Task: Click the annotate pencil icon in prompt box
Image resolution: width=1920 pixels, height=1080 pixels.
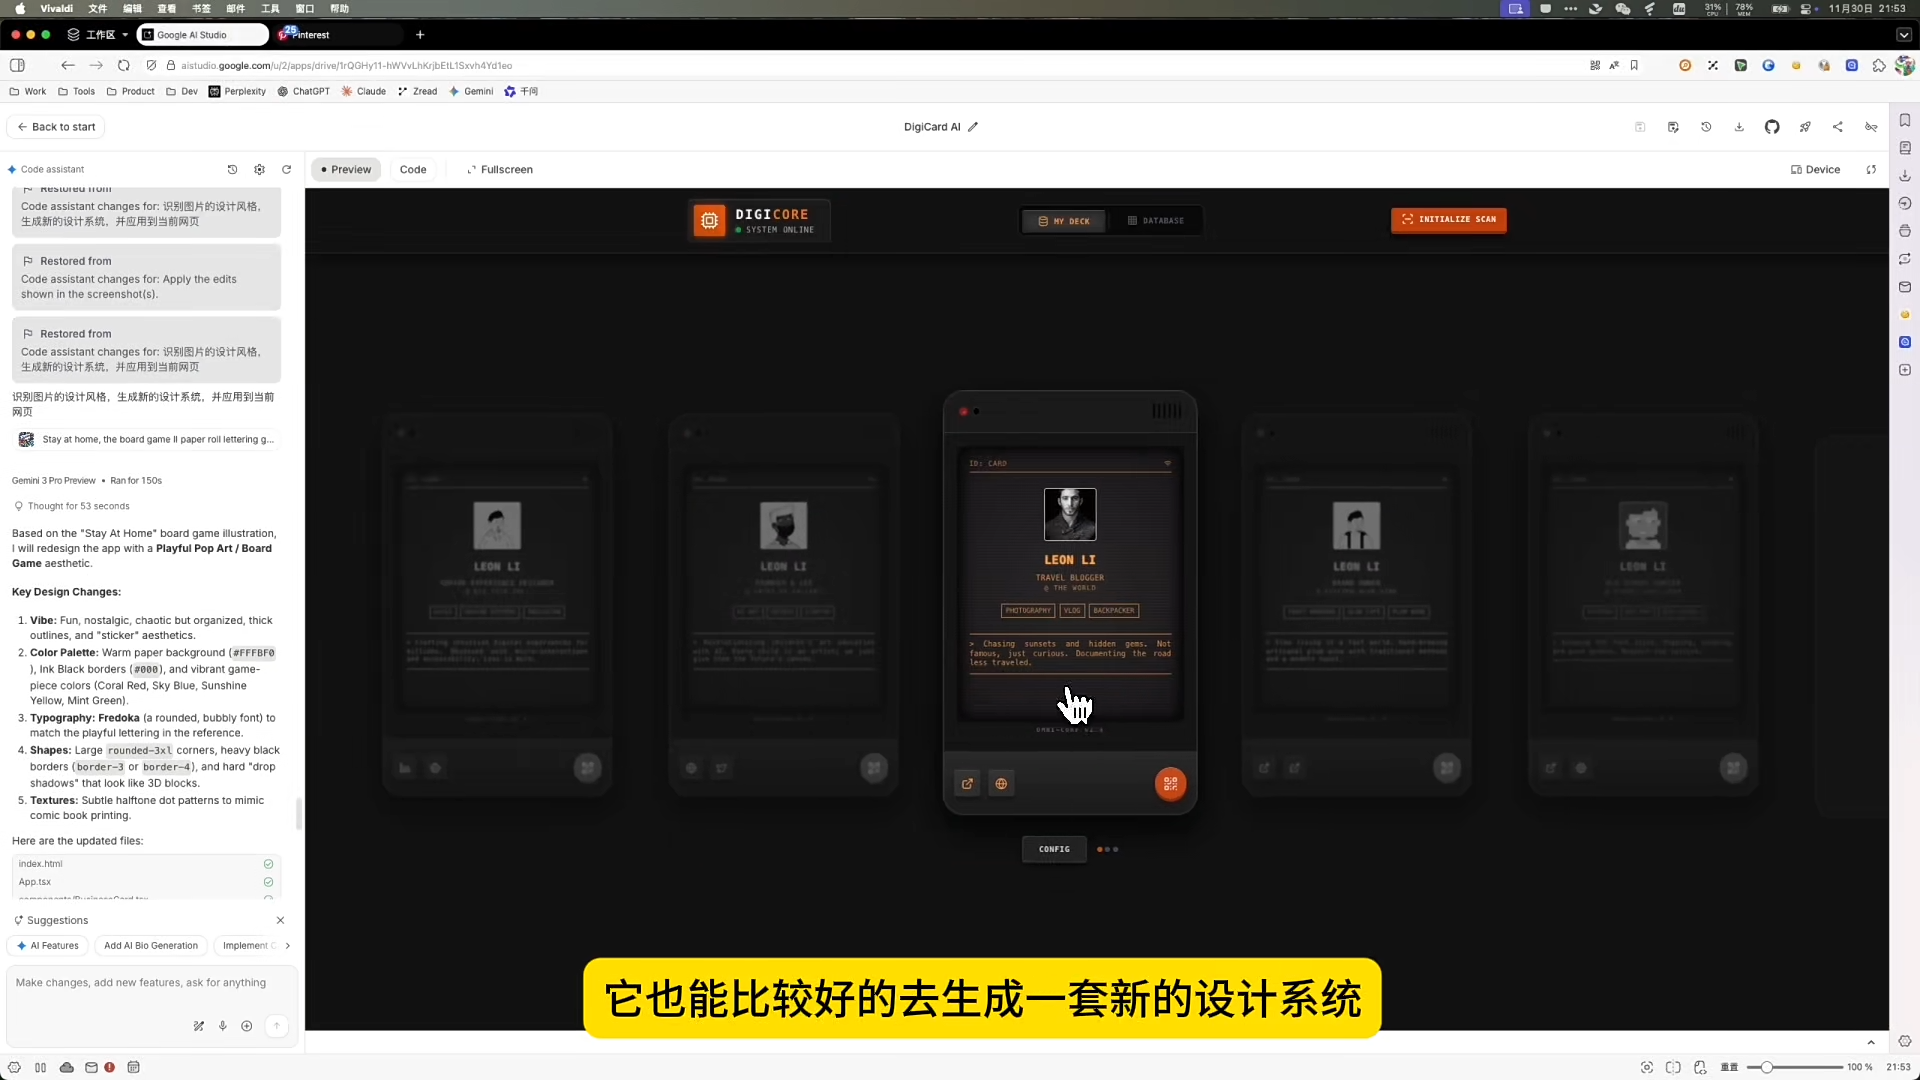Action: pyautogui.click(x=198, y=1026)
